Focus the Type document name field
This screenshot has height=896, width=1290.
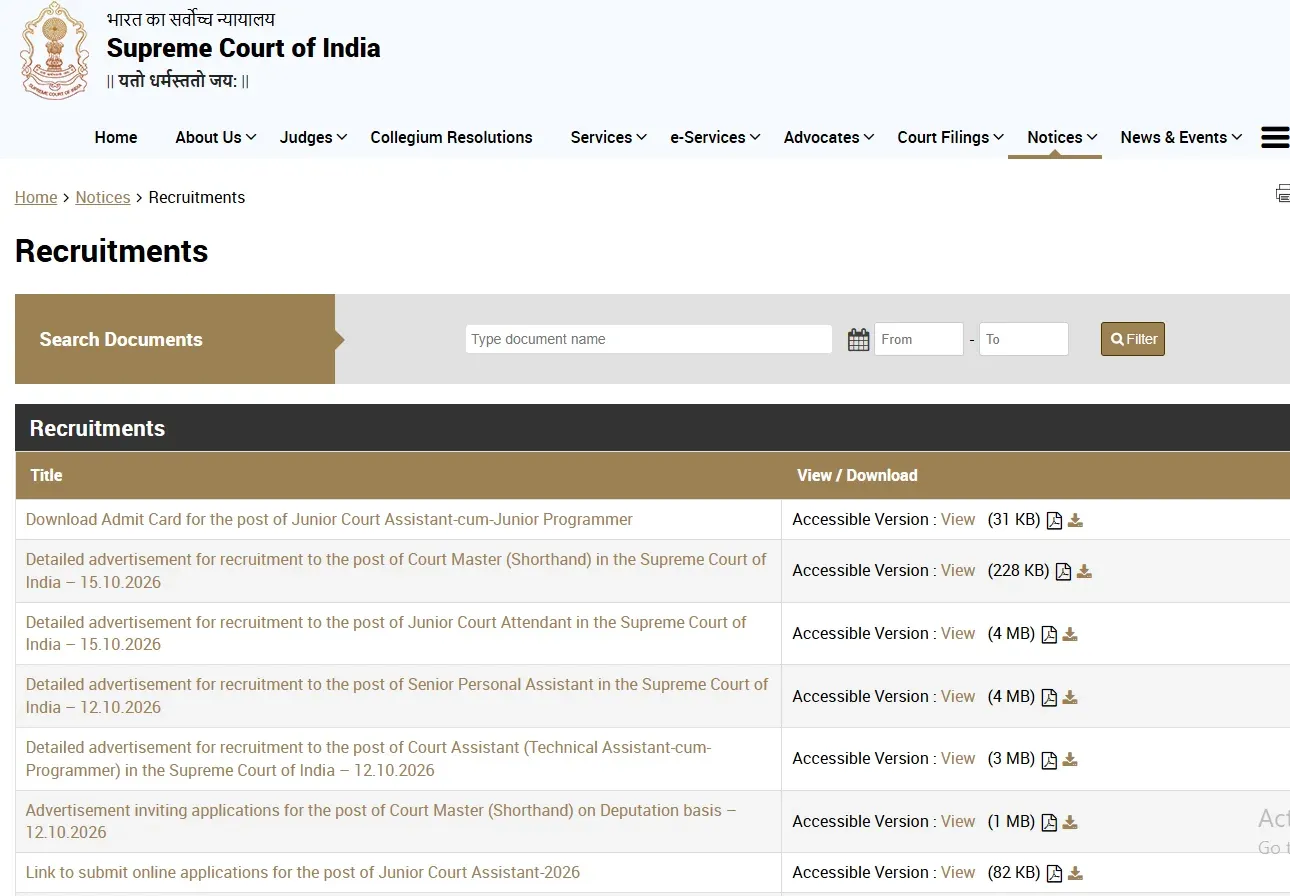648,339
